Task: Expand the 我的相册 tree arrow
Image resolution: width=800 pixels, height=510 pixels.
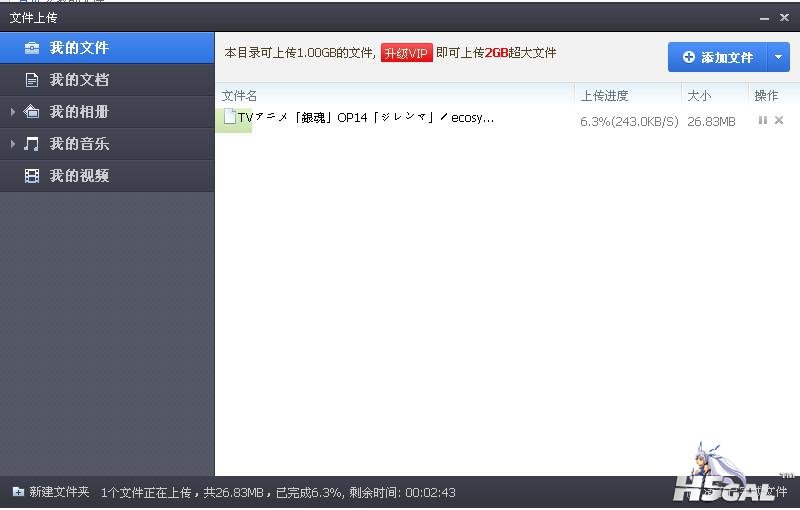Action: pos(13,112)
